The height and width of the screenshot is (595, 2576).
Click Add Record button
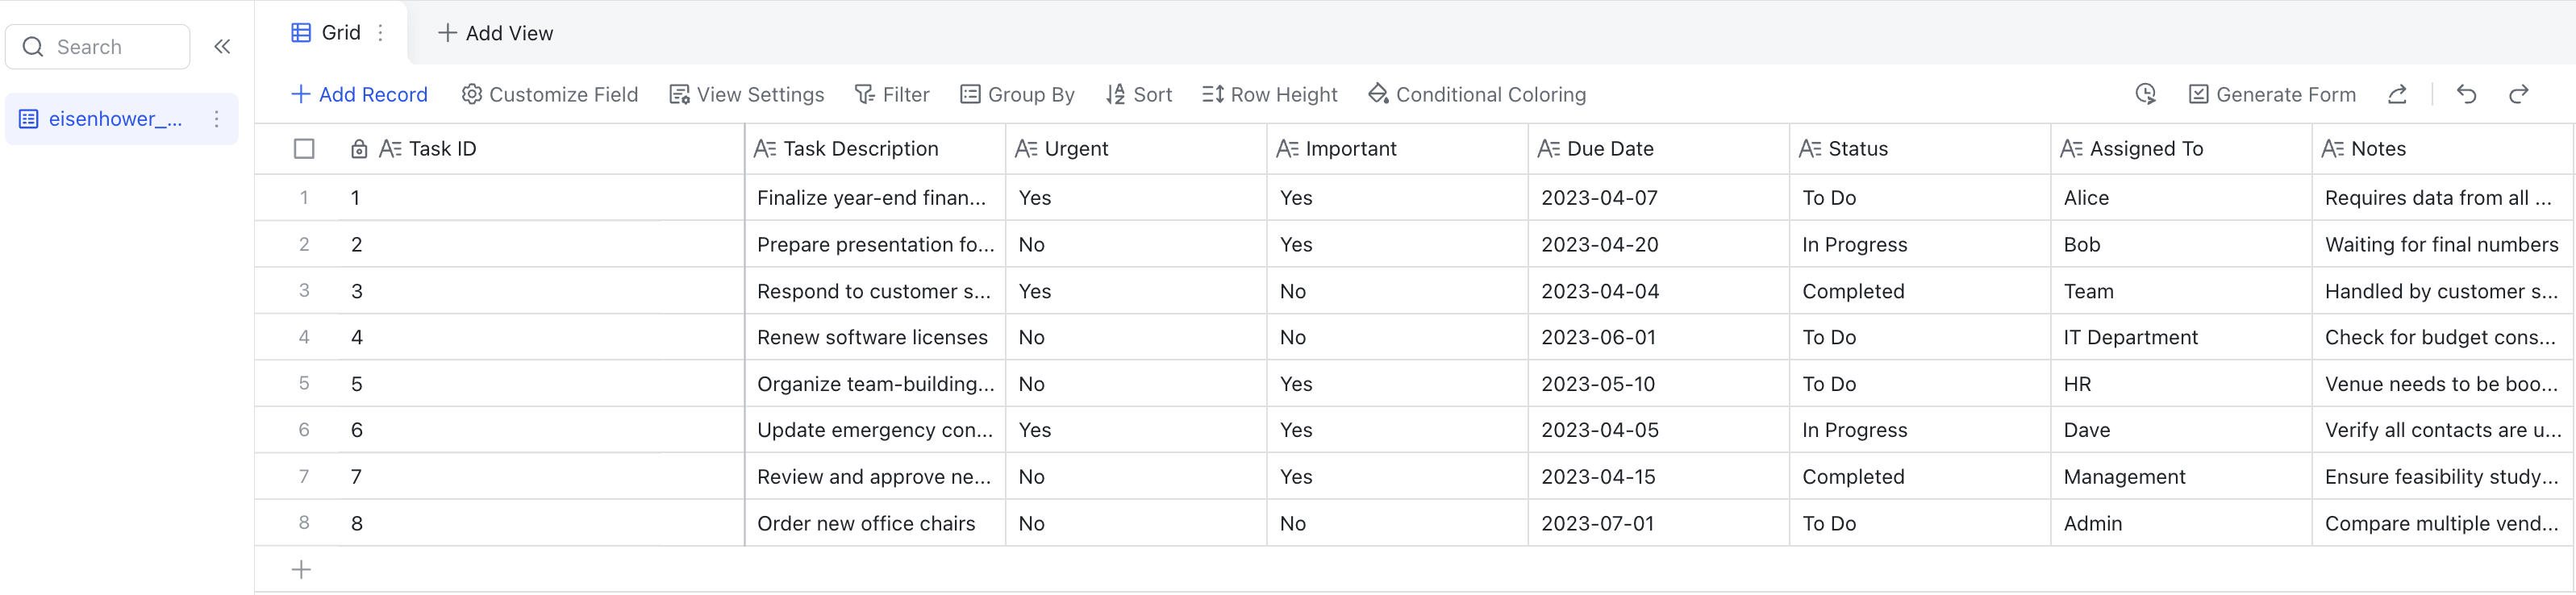click(358, 94)
